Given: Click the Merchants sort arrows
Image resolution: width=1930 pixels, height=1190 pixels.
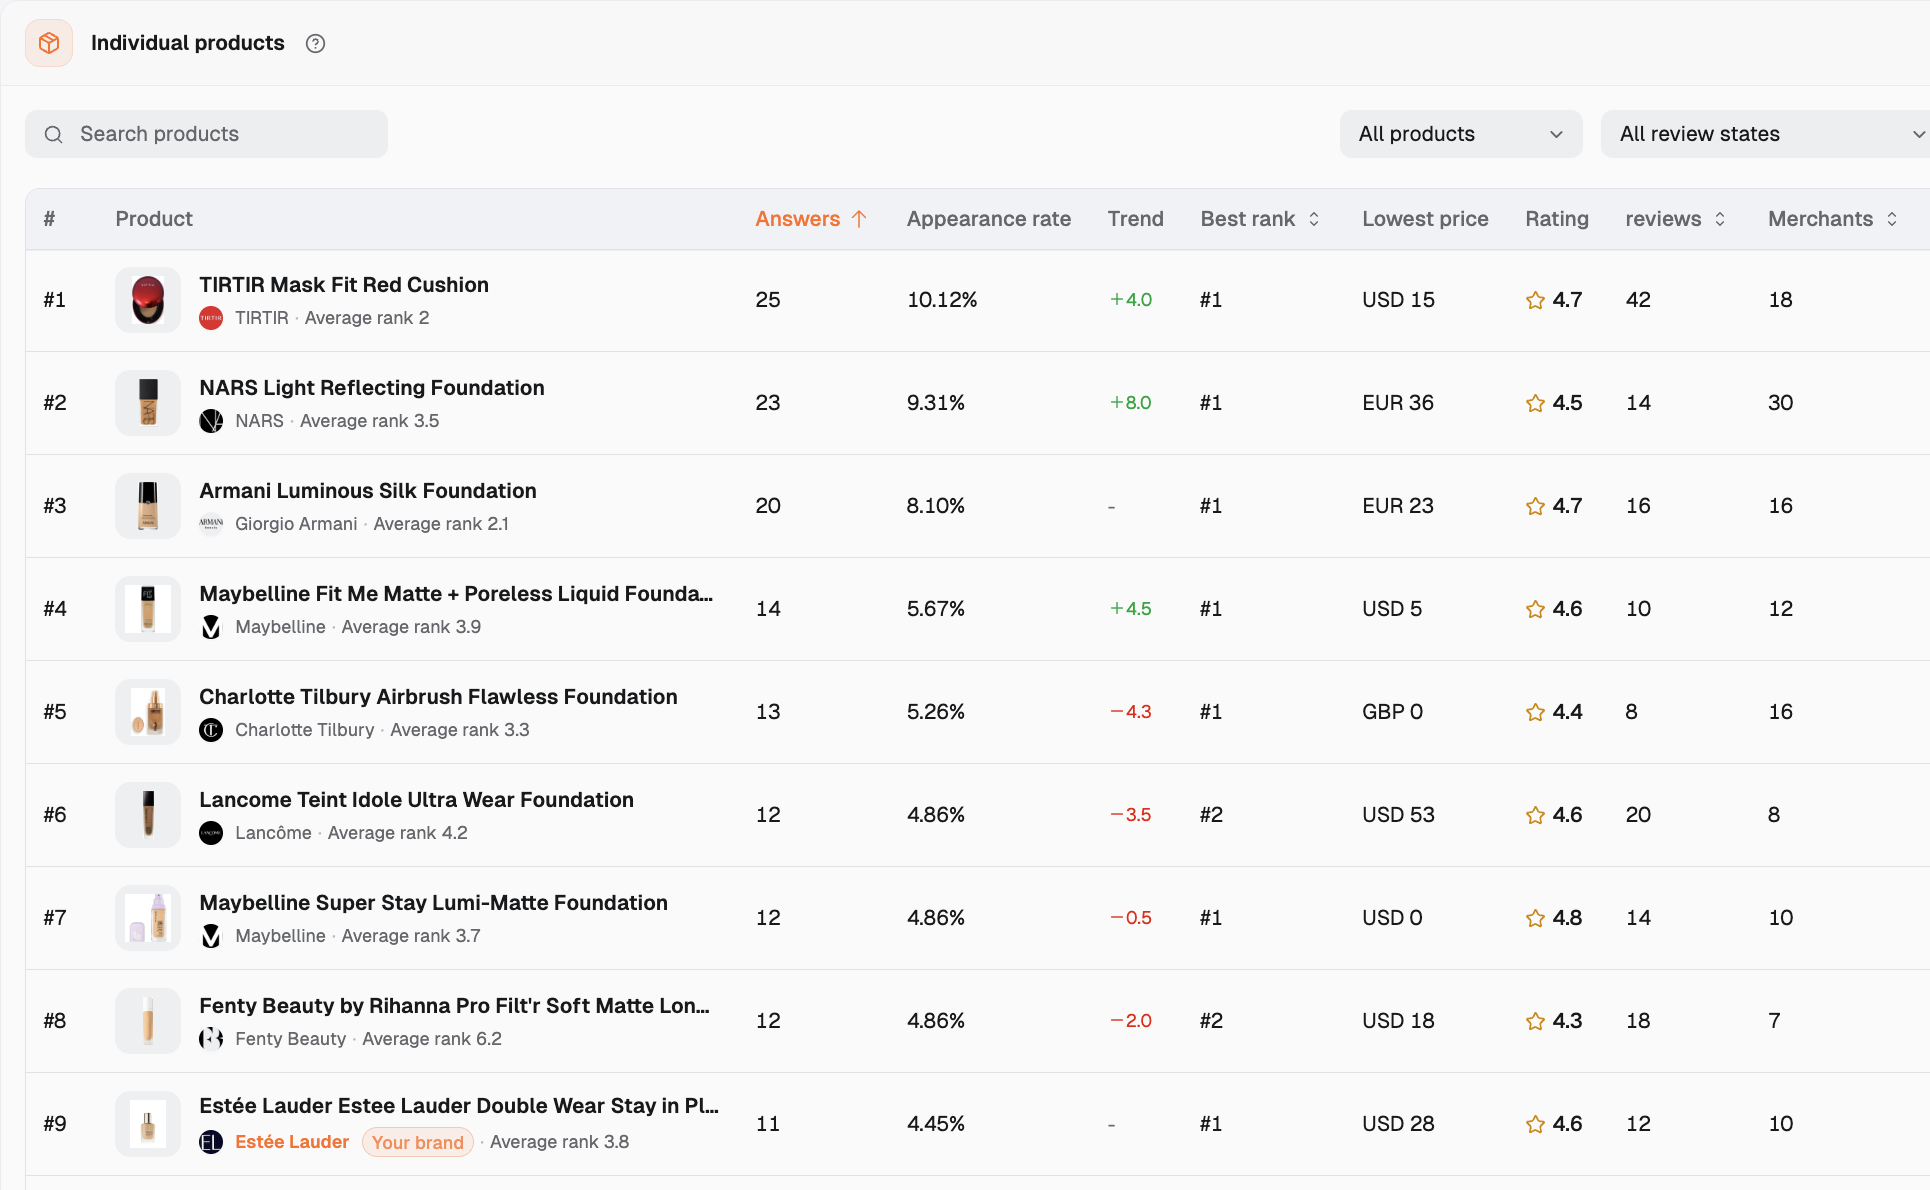Looking at the screenshot, I should point(1892,219).
